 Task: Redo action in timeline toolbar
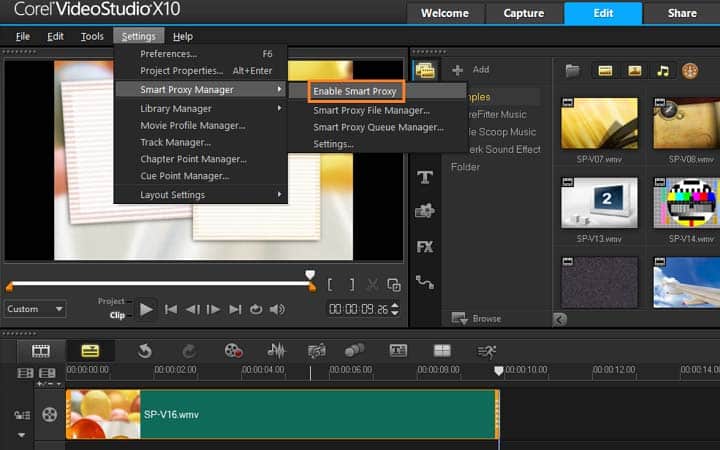coord(189,352)
